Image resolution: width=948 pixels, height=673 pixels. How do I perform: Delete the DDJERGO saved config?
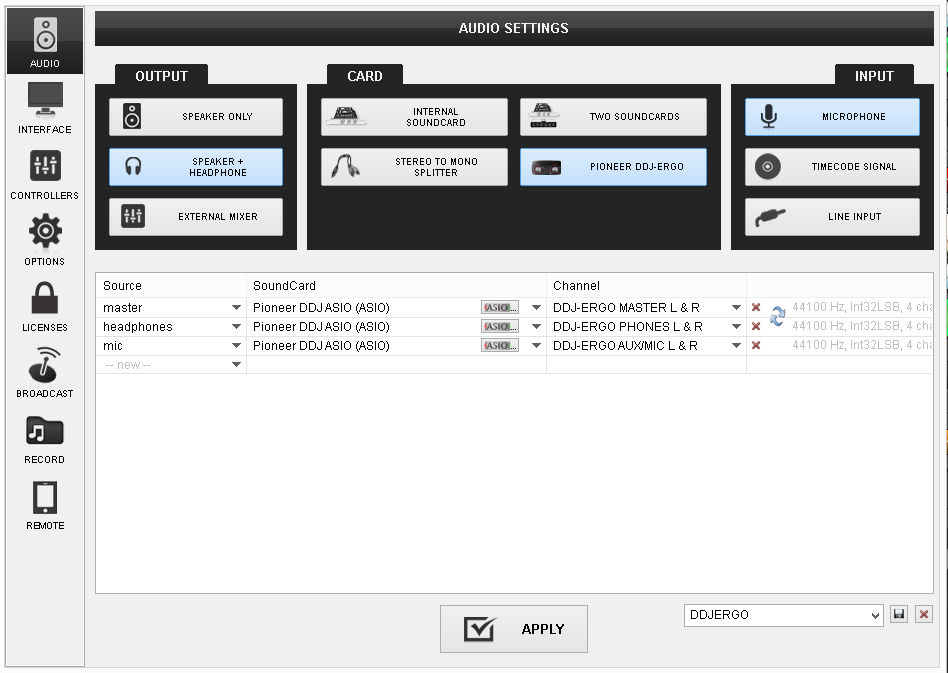click(924, 614)
